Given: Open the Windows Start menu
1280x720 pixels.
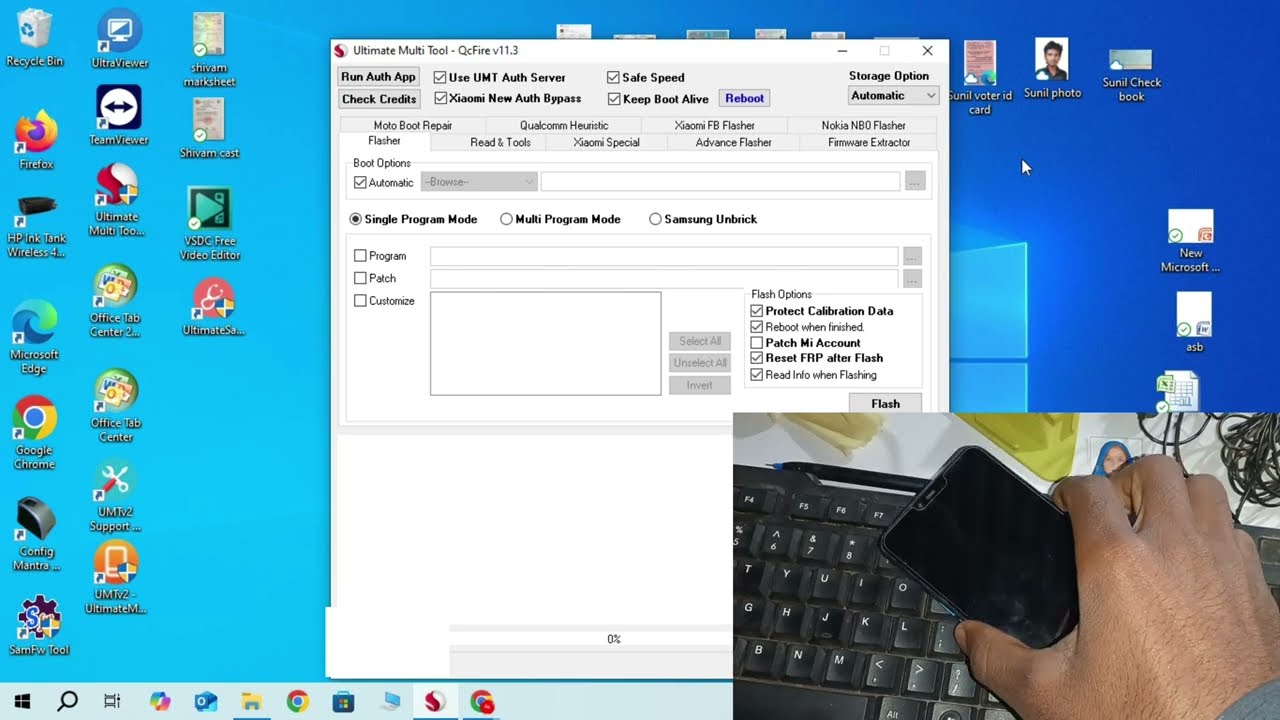Looking at the screenshot, I should click(22, 701).
